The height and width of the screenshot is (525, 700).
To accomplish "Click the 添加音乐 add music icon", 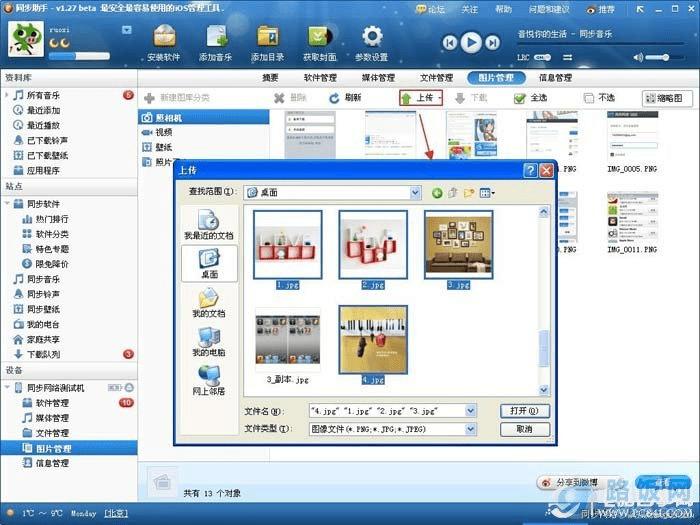I will point(216,42).
